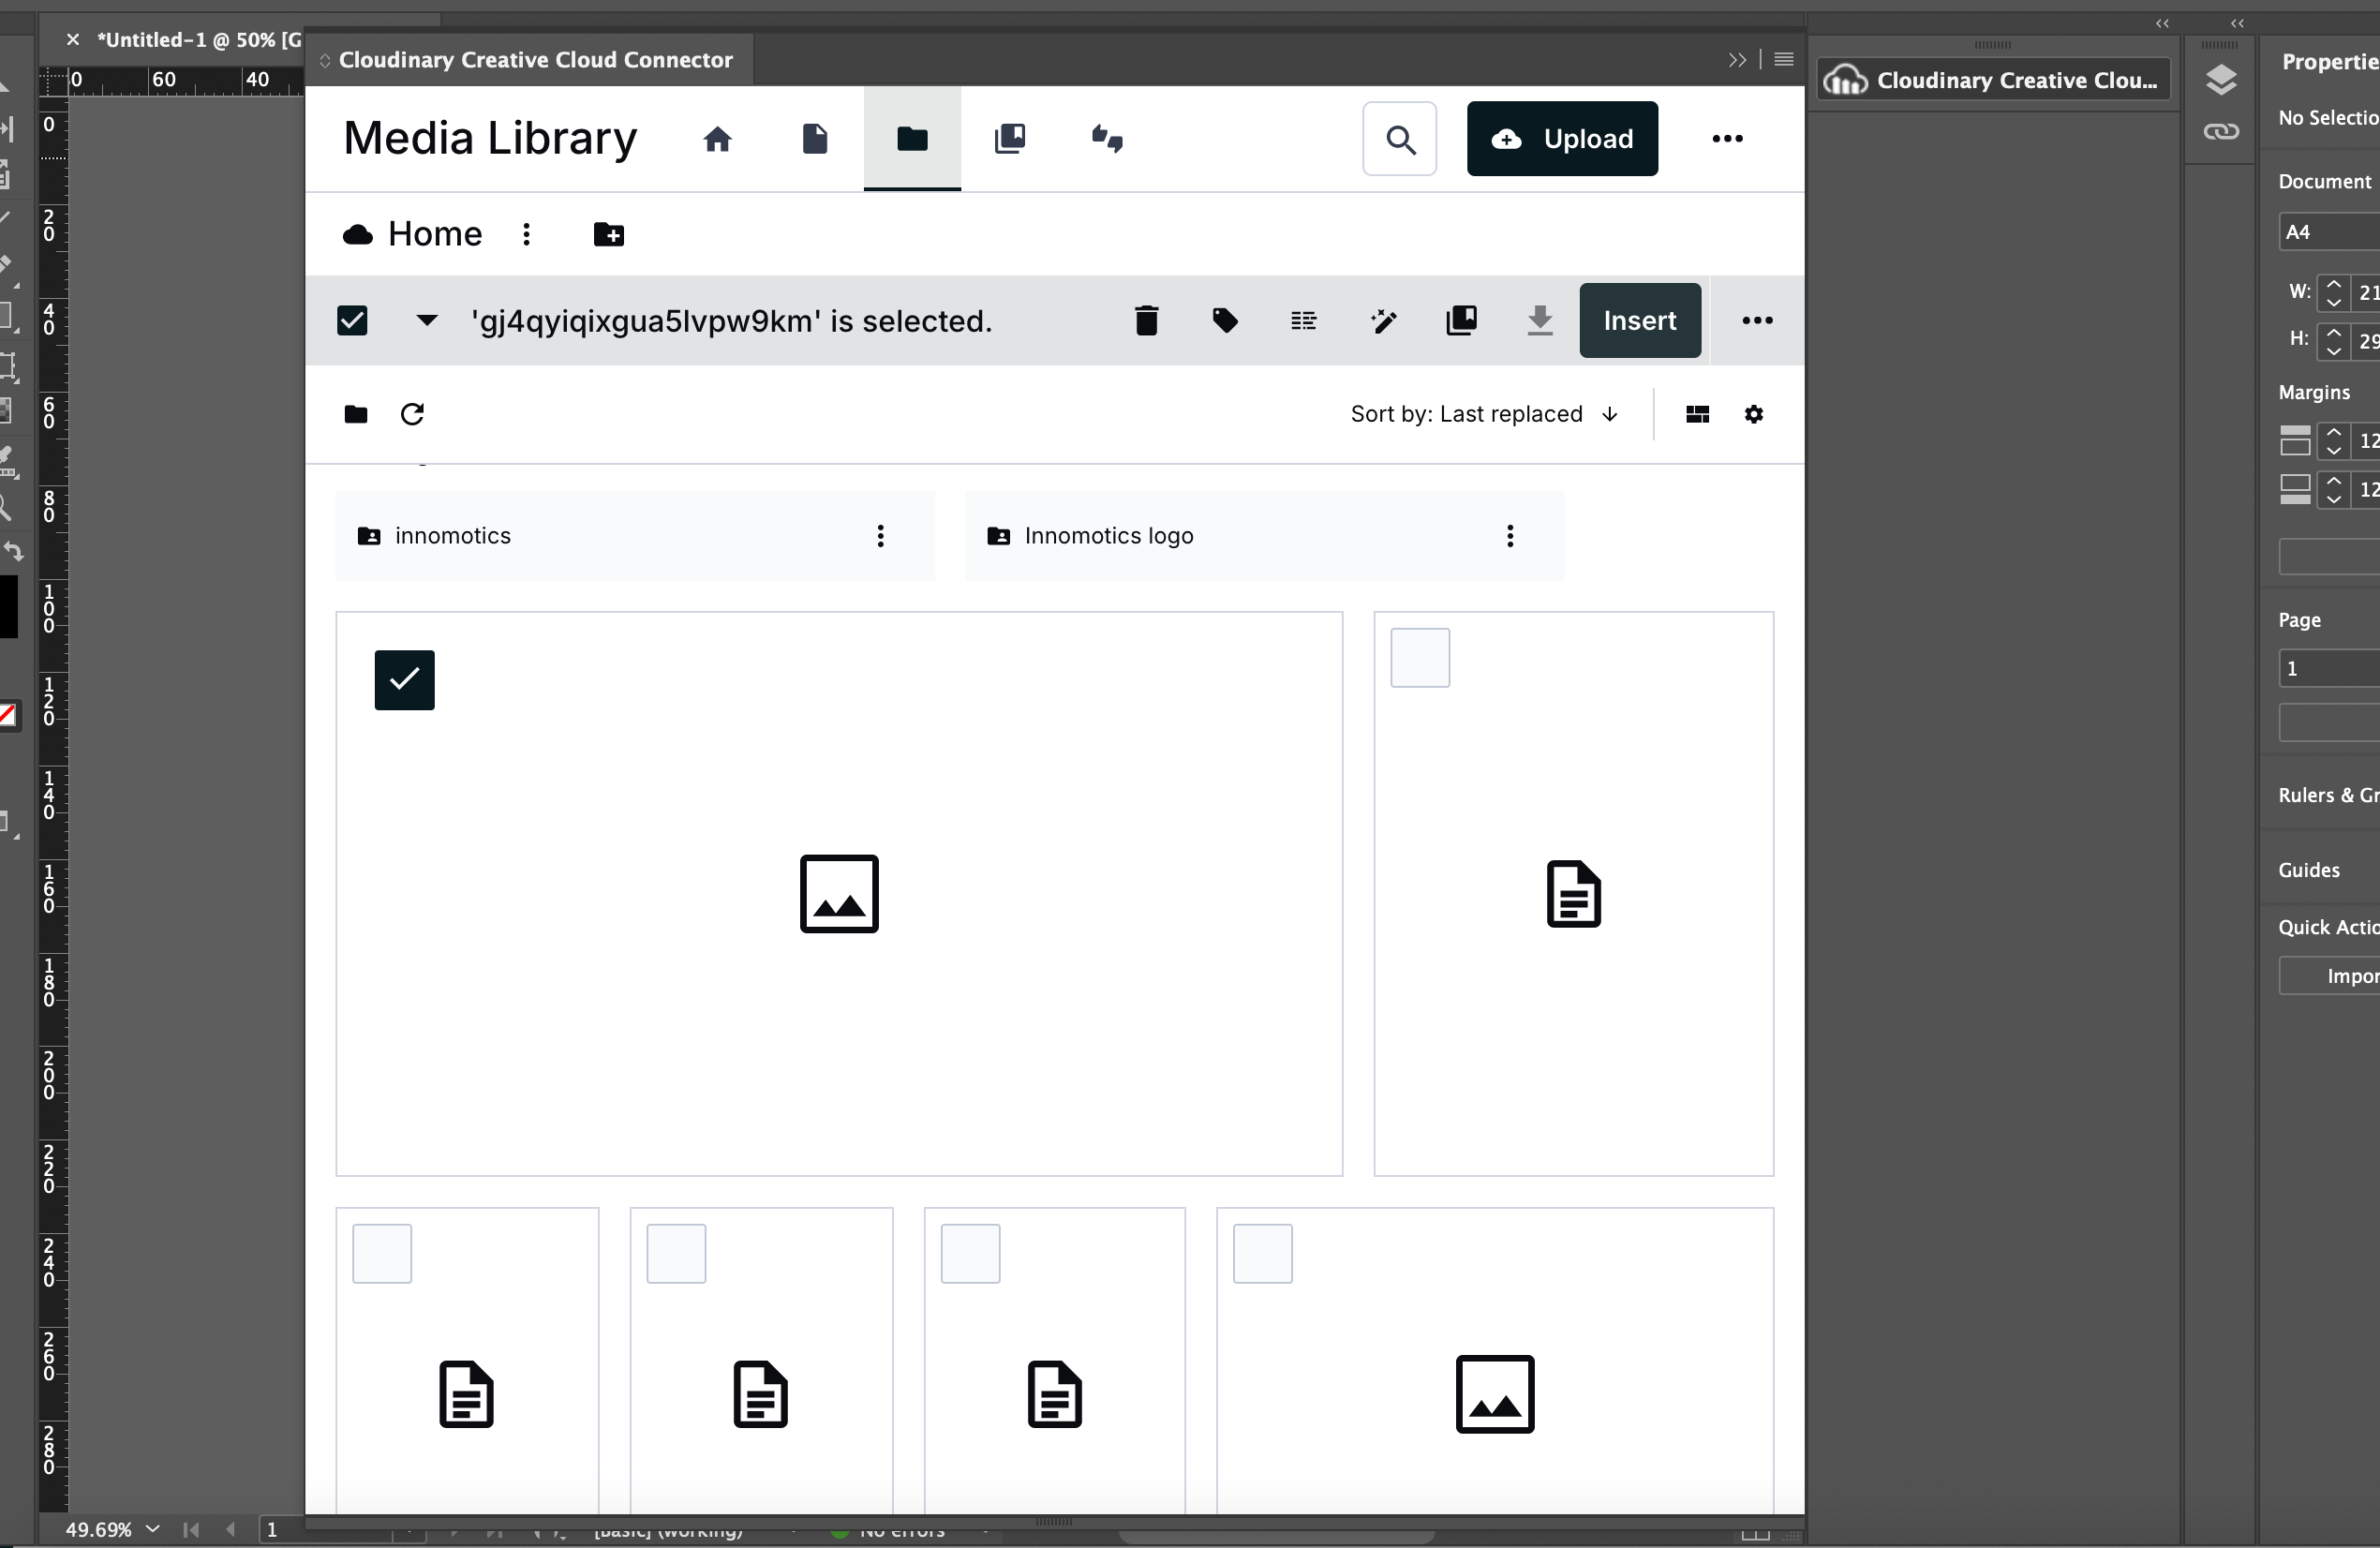
Task: Tag the selected asset with the tag icon
Action: 1225,321
